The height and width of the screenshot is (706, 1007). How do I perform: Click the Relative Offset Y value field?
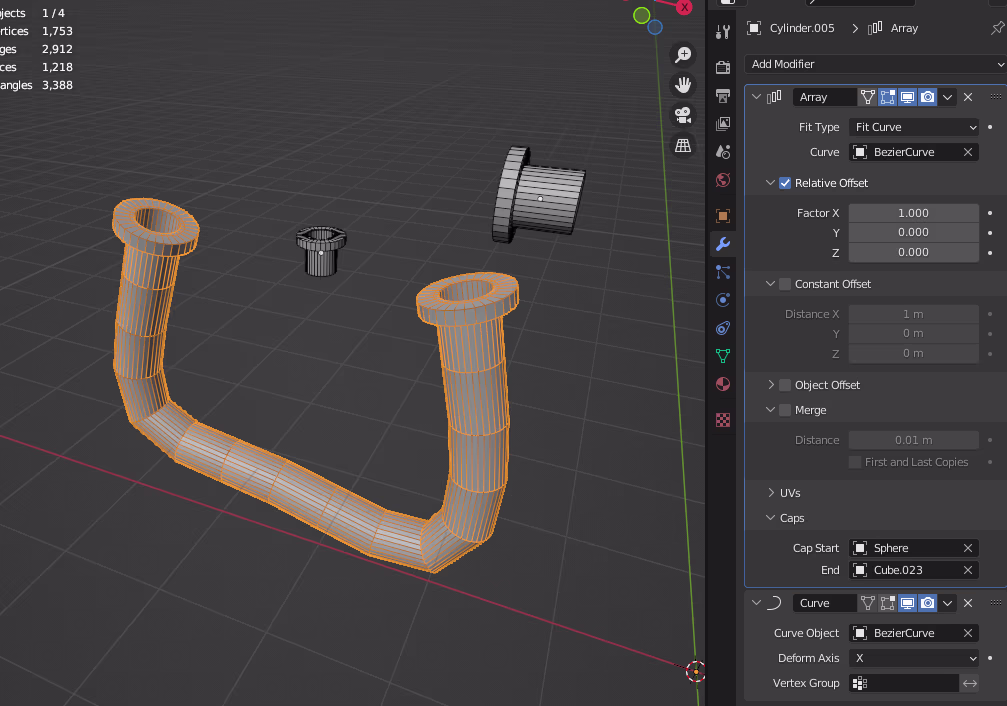click(x=914, y=233)
